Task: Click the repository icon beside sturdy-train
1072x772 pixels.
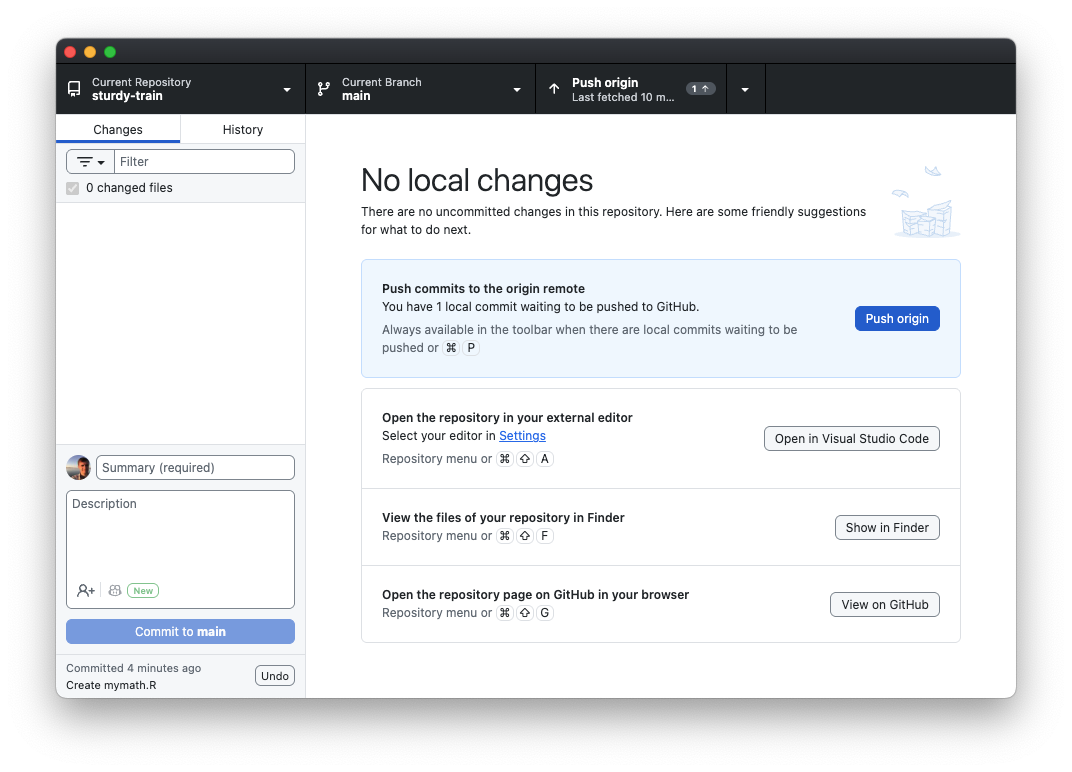Action: [x=74, y=89]
